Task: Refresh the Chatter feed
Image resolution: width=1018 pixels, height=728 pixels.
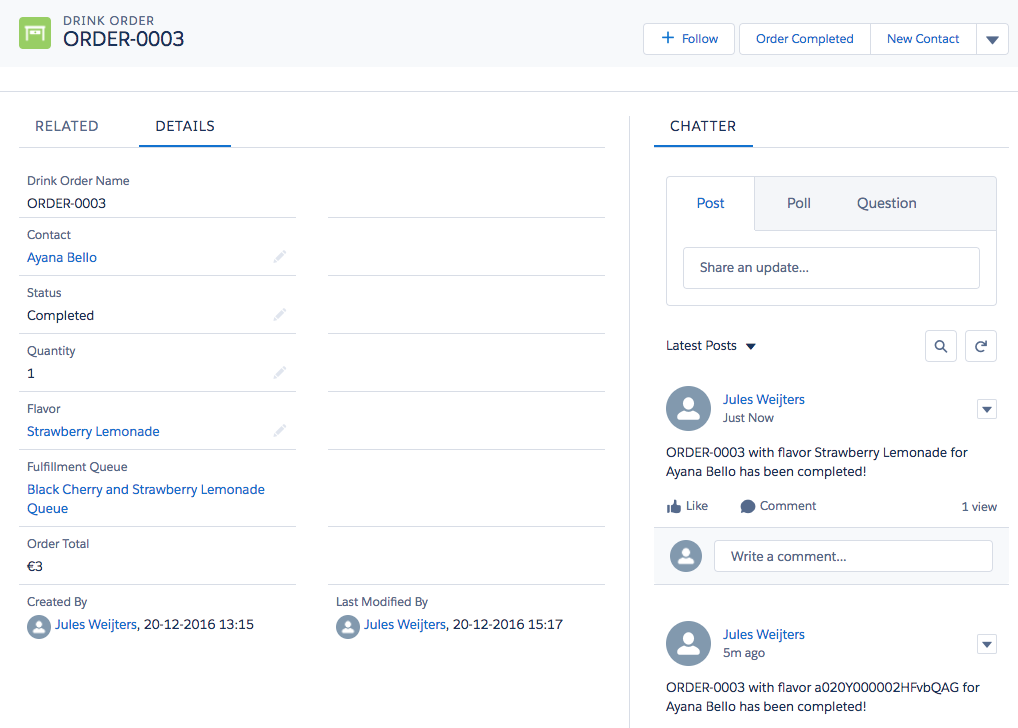Action: tap(981, 346)
